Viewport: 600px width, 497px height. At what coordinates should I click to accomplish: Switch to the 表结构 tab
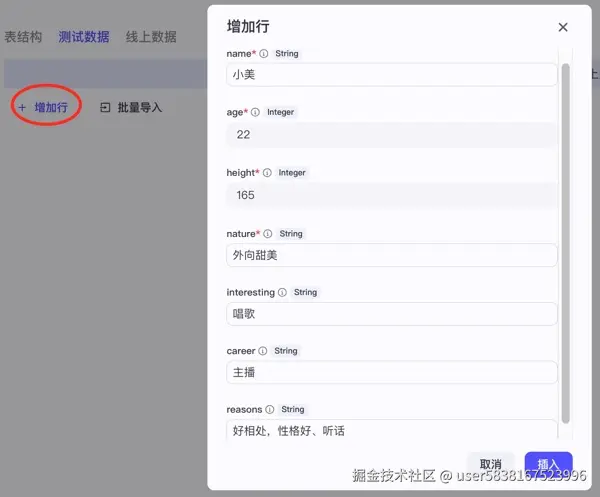click(23, 37)
